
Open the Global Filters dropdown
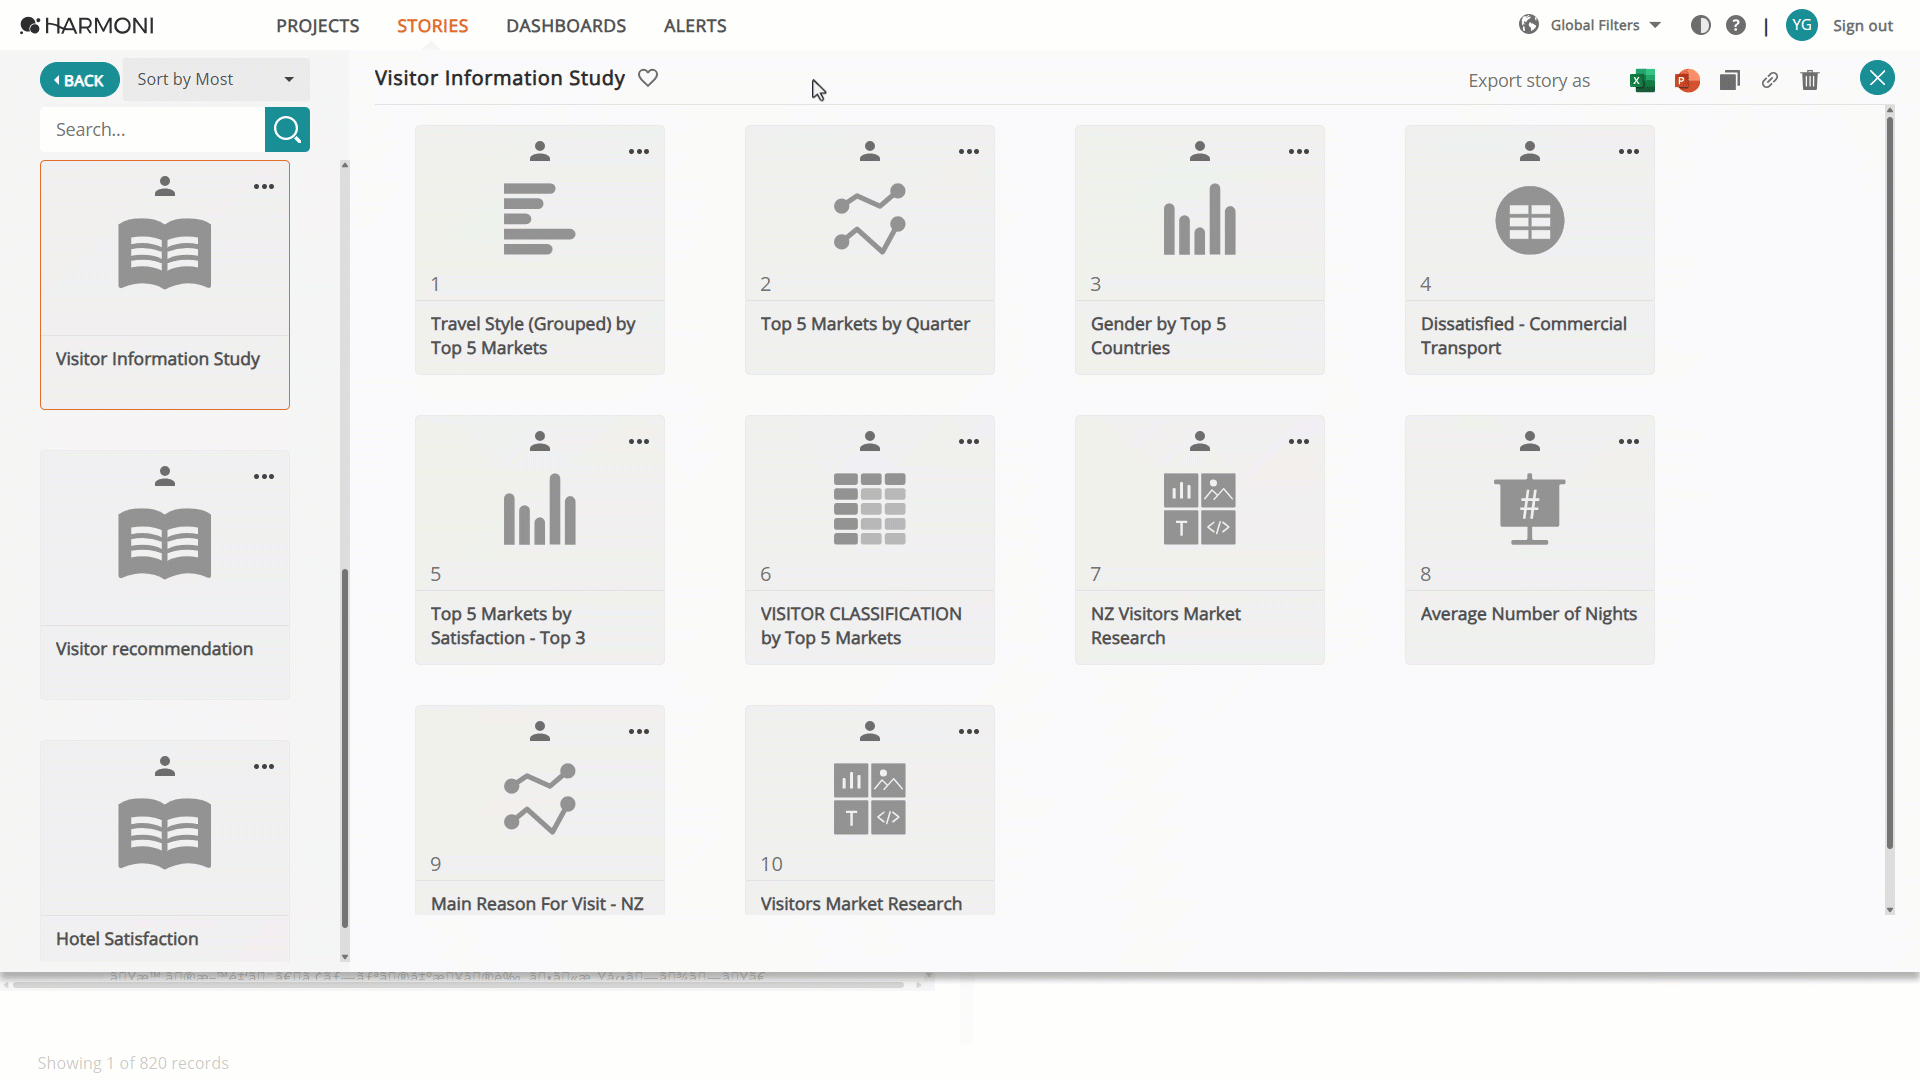pyautogui.click(x=1590, y=25)
